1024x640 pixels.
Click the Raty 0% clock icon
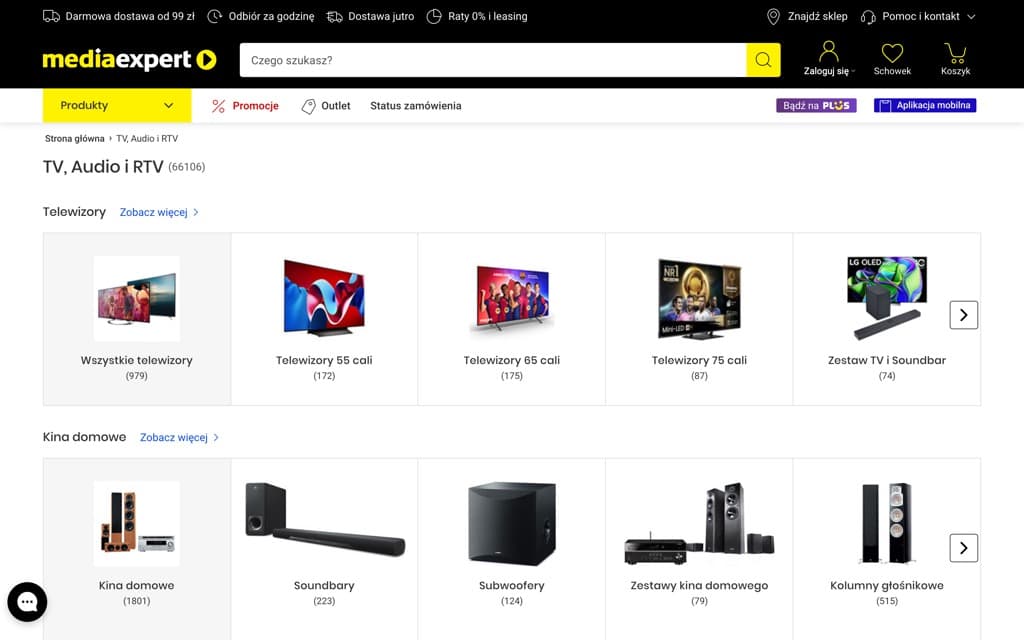[433, 16]
